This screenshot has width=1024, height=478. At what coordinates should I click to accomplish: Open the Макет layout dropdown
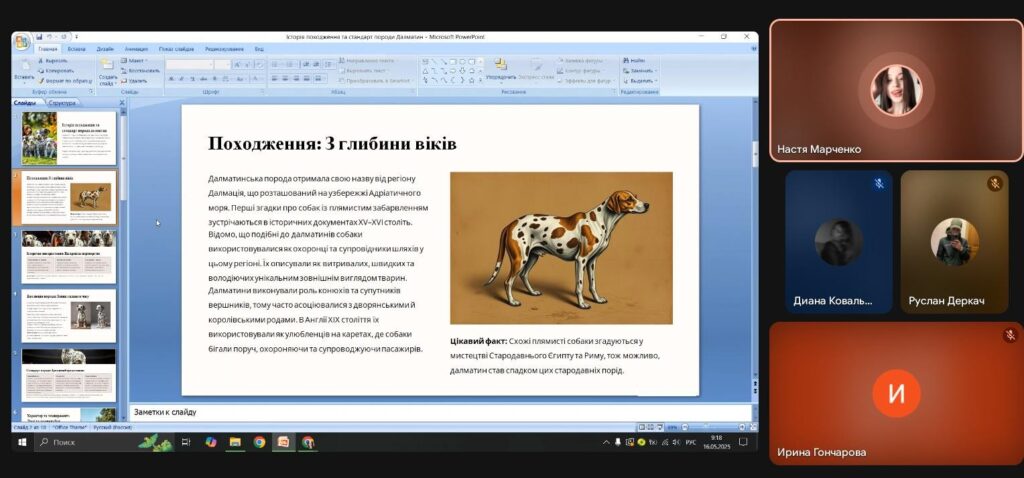[136, 61]
